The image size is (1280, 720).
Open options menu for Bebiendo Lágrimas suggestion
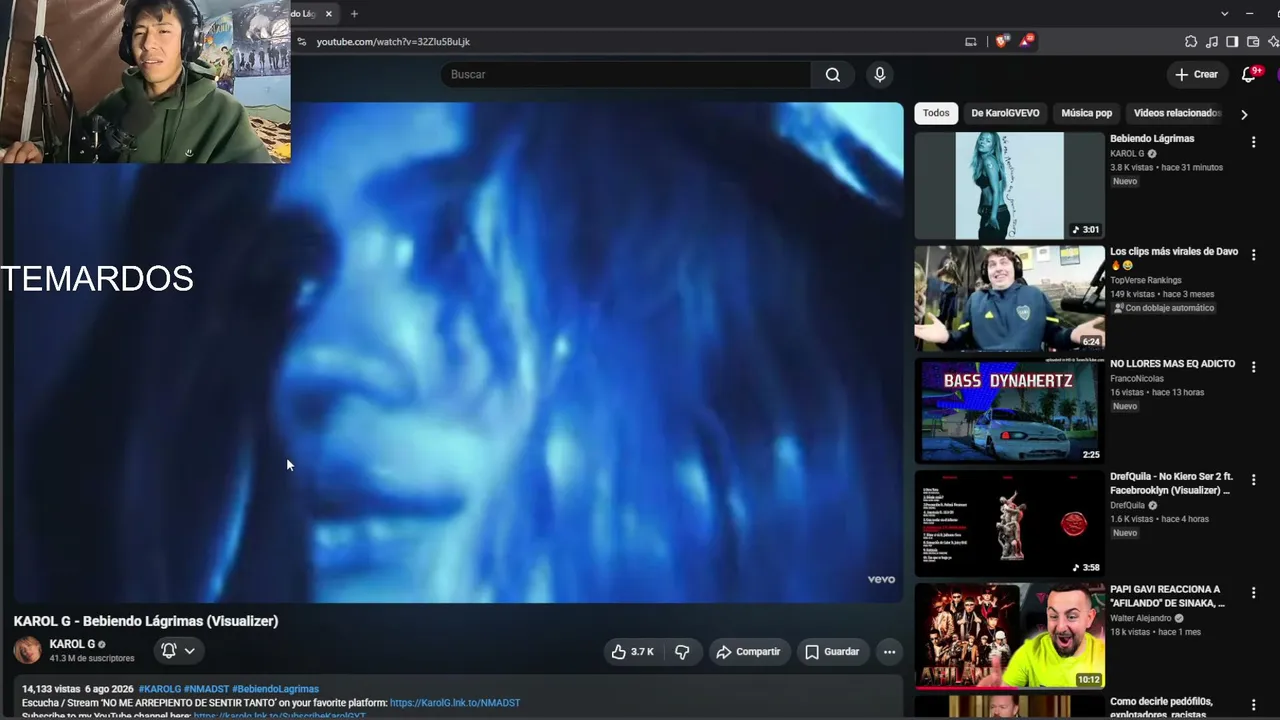pyautogui.click(x=1253, y=143)
